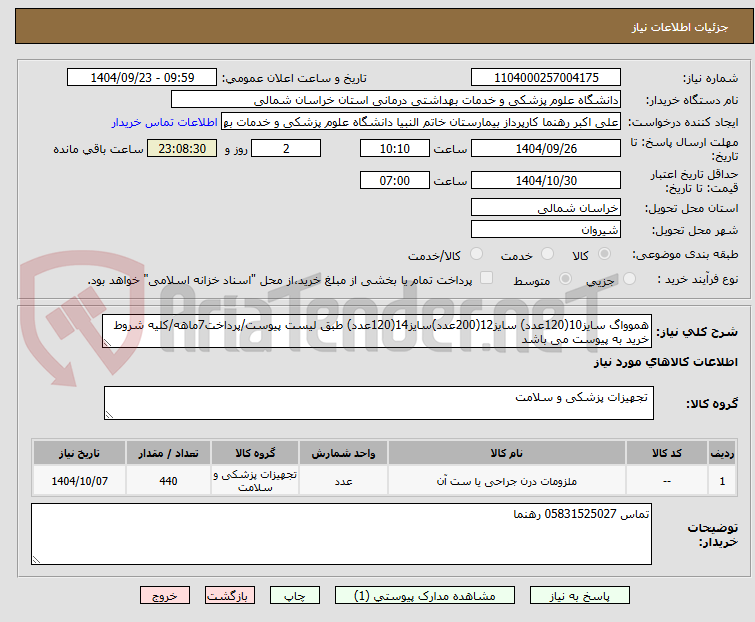Click the quantity cell 440
This screenshot has height=622, width=755.
[x=168, y=480]
